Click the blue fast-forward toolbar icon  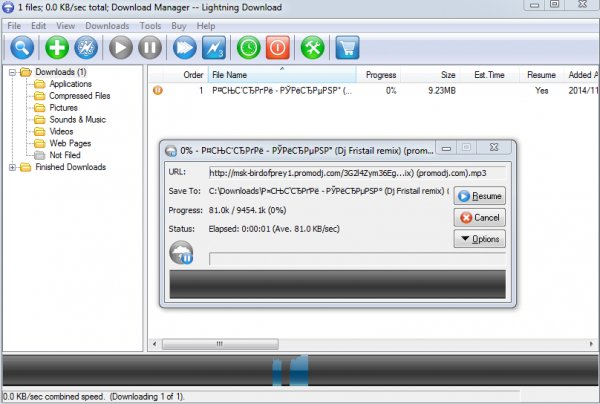(x=184, y=48)
